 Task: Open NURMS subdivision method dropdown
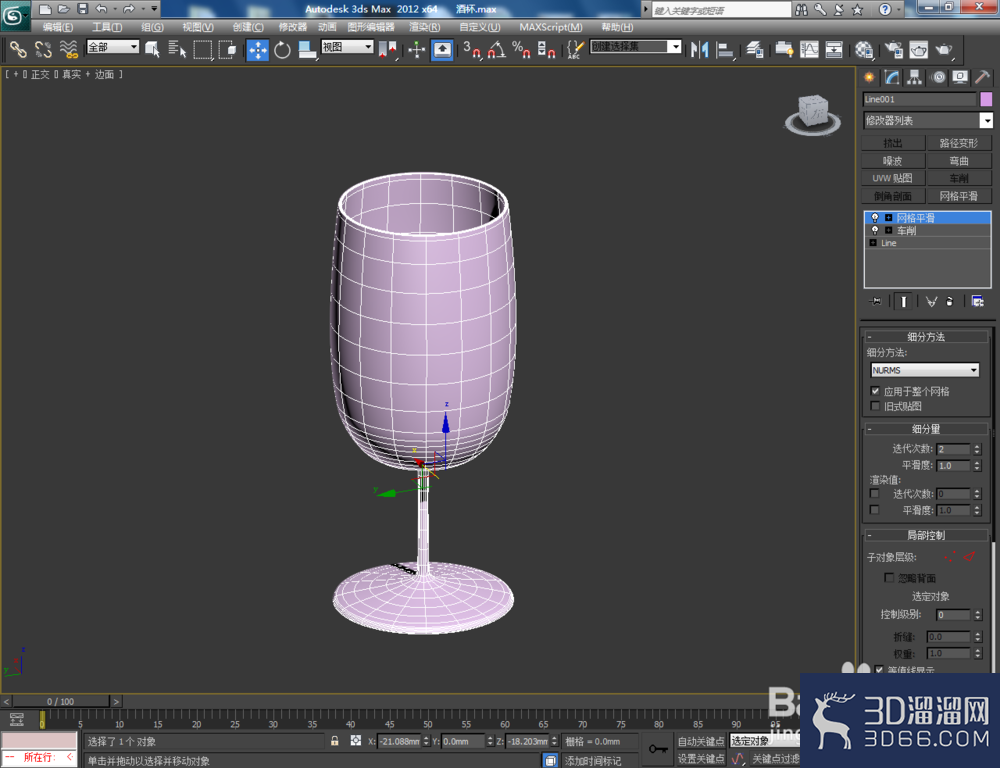point(925,370)
